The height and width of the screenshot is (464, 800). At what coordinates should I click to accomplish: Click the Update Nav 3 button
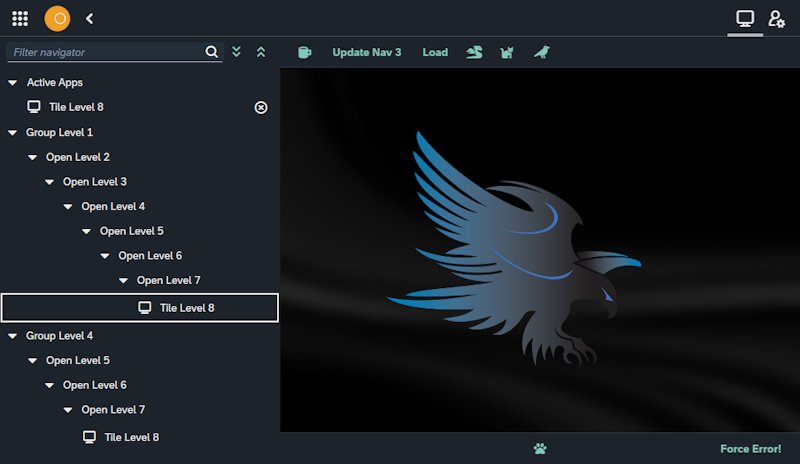point(367,52)
